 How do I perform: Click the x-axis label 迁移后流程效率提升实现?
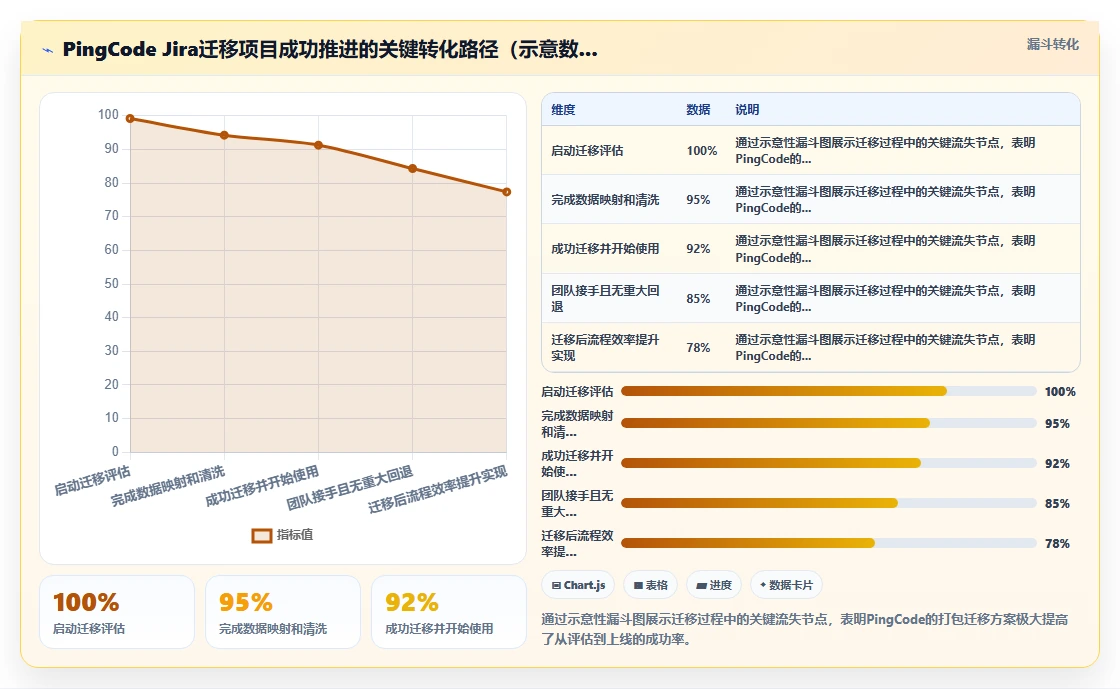coord(438,490)
